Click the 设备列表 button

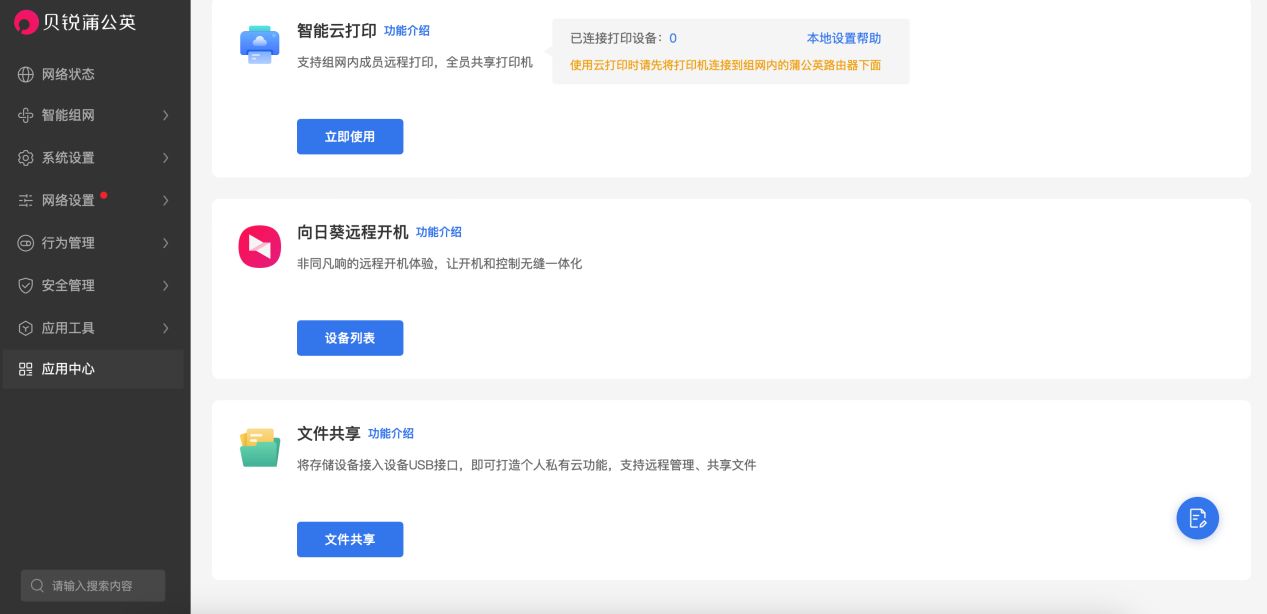(x=350, y=338)
